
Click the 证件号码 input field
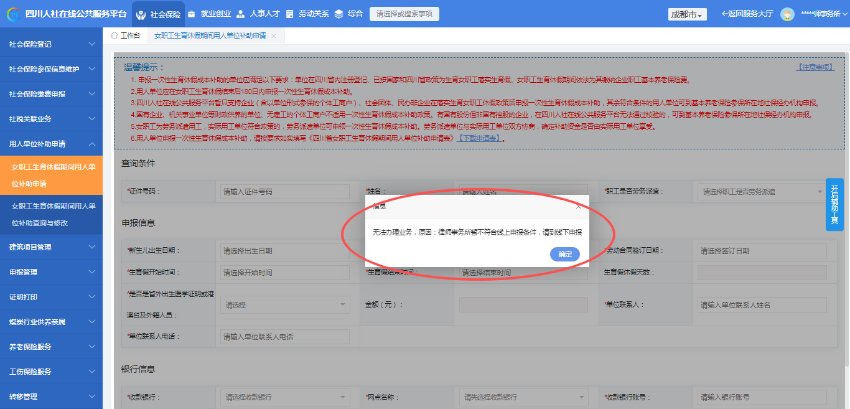(x=285, y=191)
